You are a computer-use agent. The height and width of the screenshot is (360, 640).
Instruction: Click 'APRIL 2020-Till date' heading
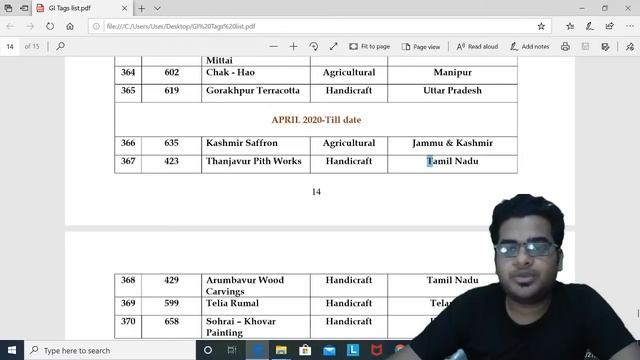[316, 120]
